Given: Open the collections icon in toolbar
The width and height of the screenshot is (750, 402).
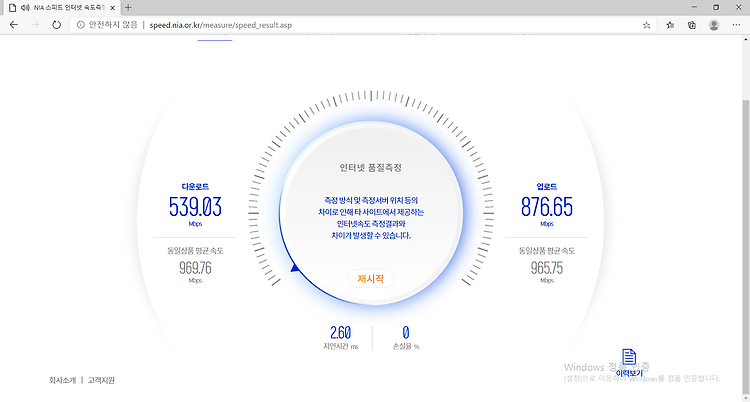Looking at the screenshot, I should click(x=692, y=25).
